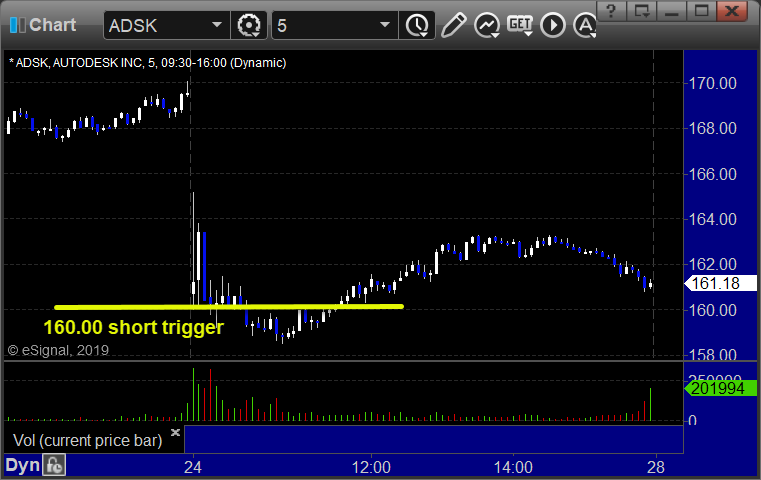The height and width of the screenshot is (480, 761).
Task: Maximize the chart window
Action: point(701,10)
